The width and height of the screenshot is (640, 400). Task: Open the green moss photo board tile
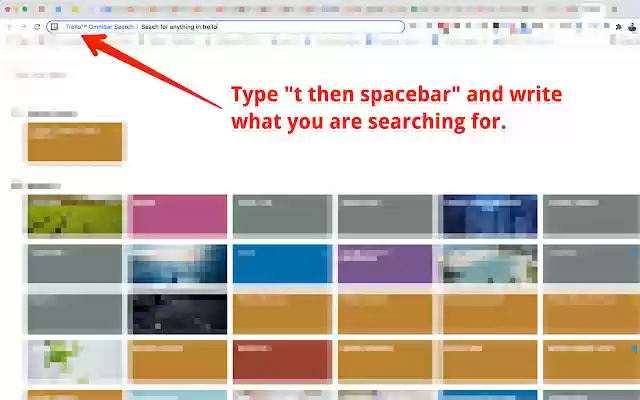coord(75,216)
